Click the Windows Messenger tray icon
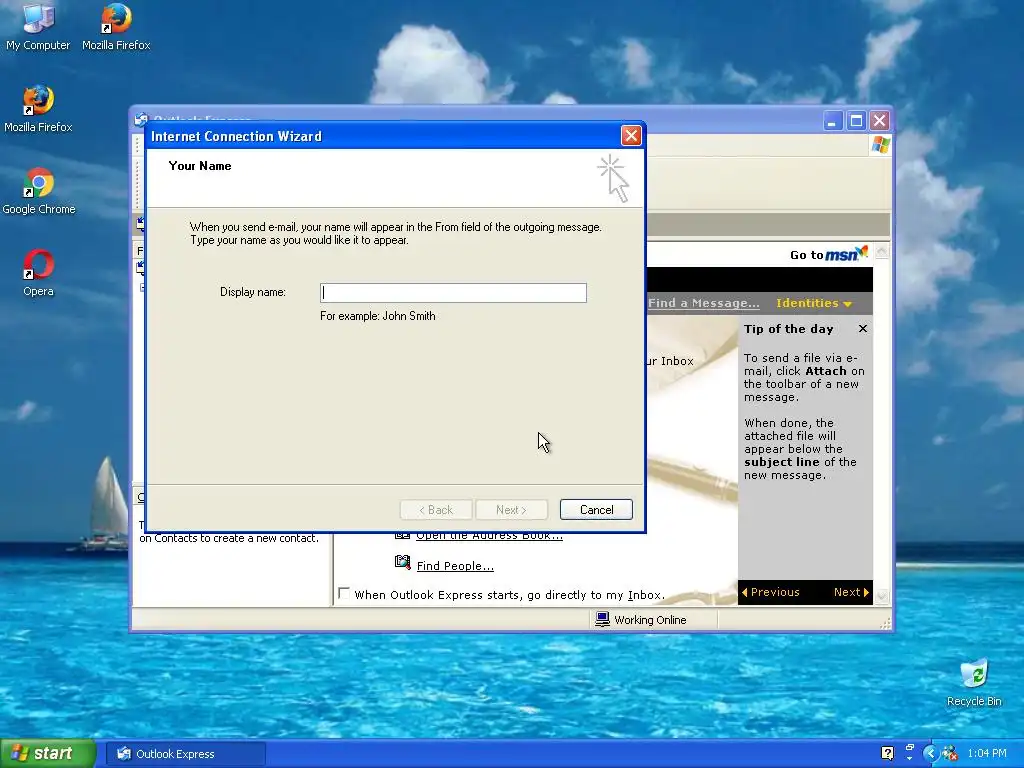The image size is (1024, 768). [950, 754]
